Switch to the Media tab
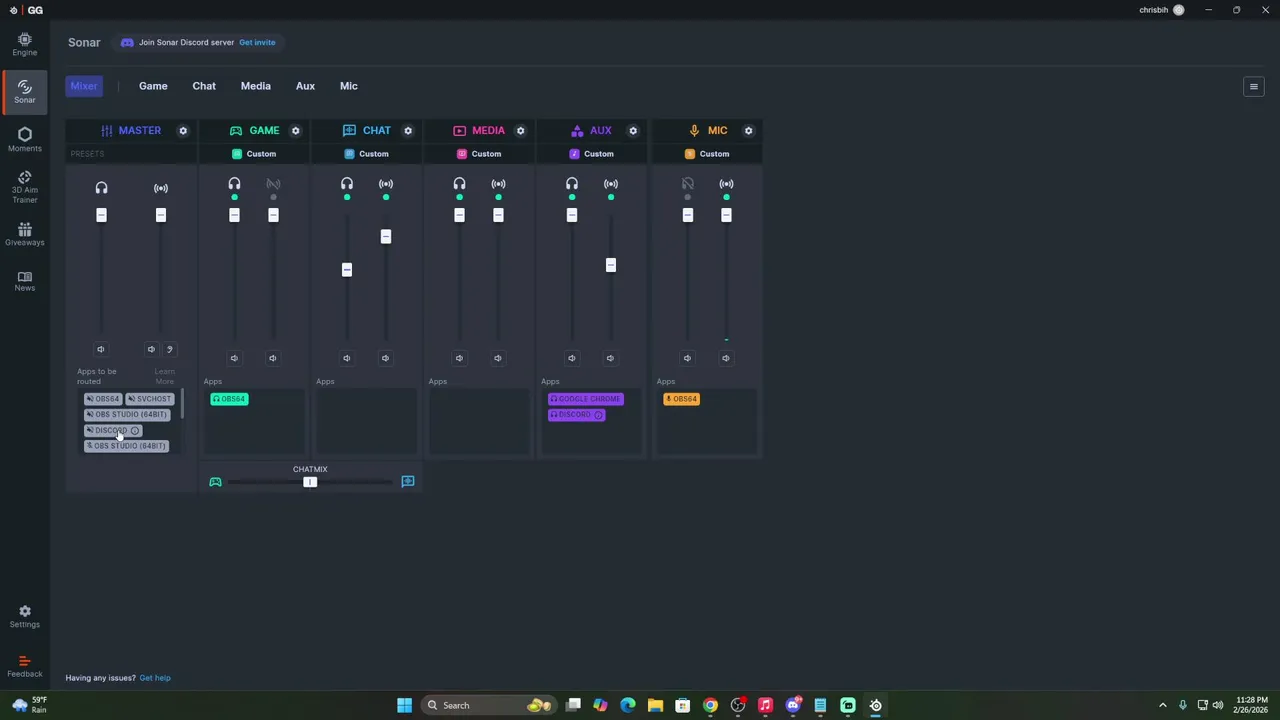Viewport: 1280px width, 720px height. (255, 86)
